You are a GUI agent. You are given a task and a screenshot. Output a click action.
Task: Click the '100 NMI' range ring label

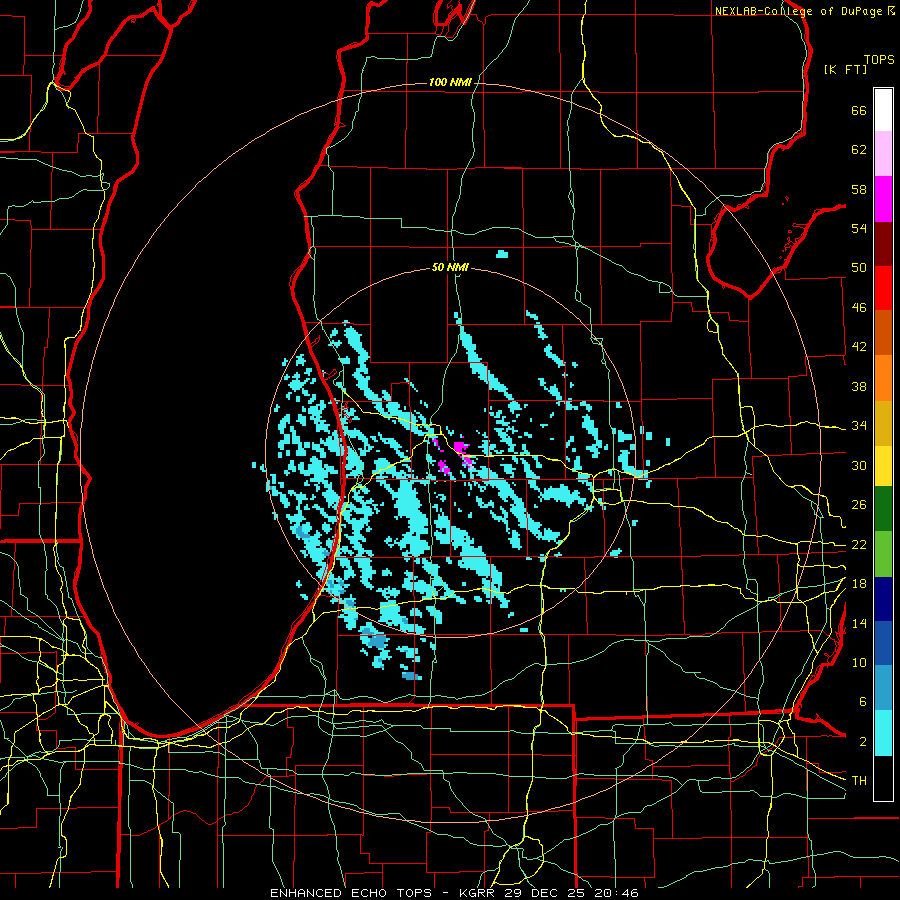click(450, 83)
